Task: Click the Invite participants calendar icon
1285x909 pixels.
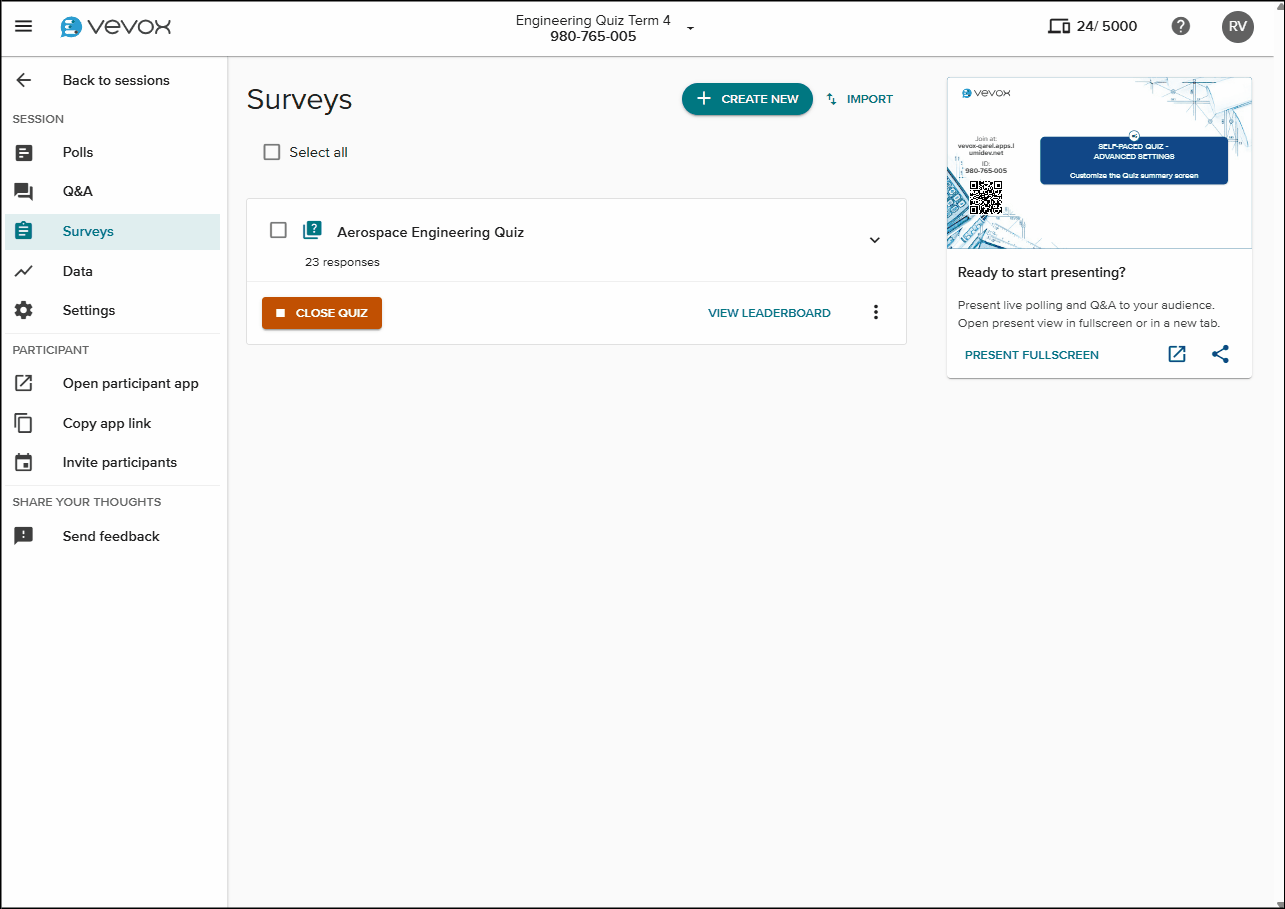Action: coord(24,462)
